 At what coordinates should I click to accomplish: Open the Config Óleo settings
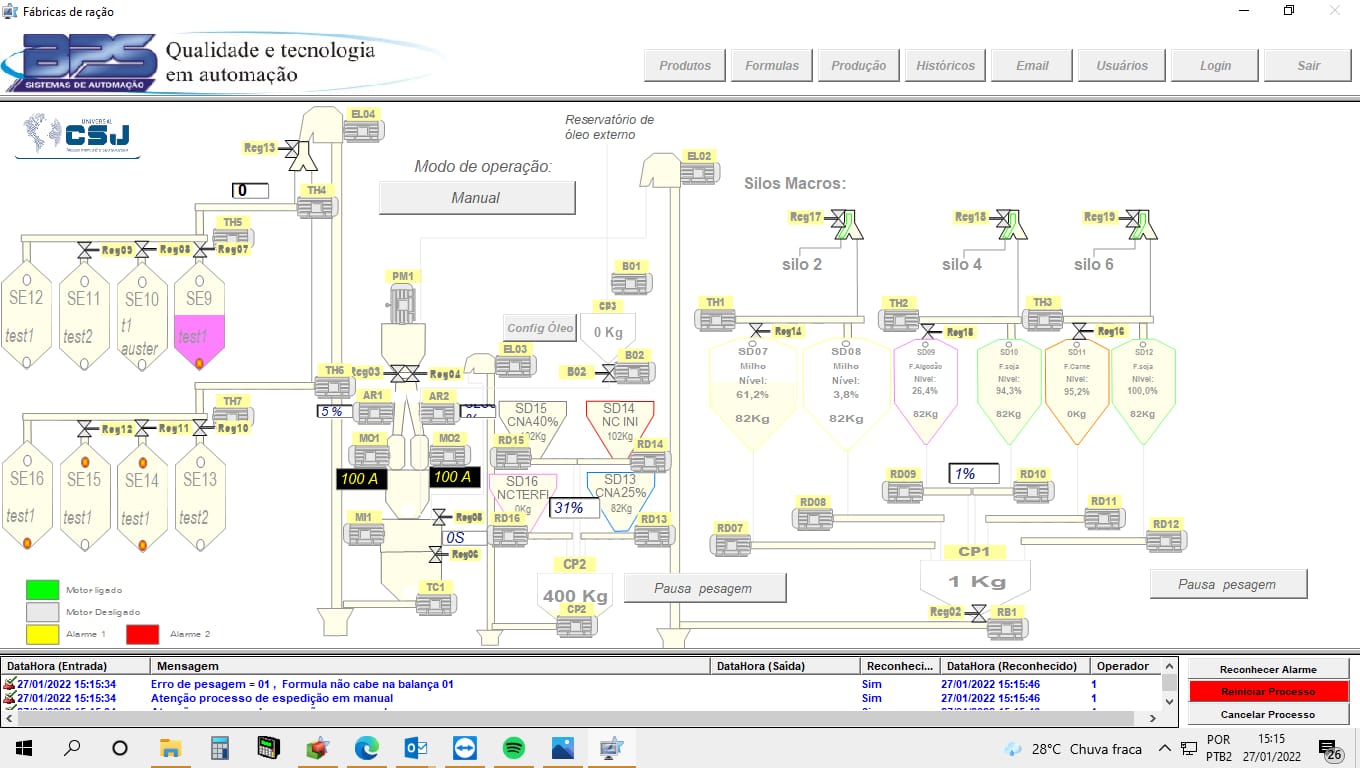540,327
